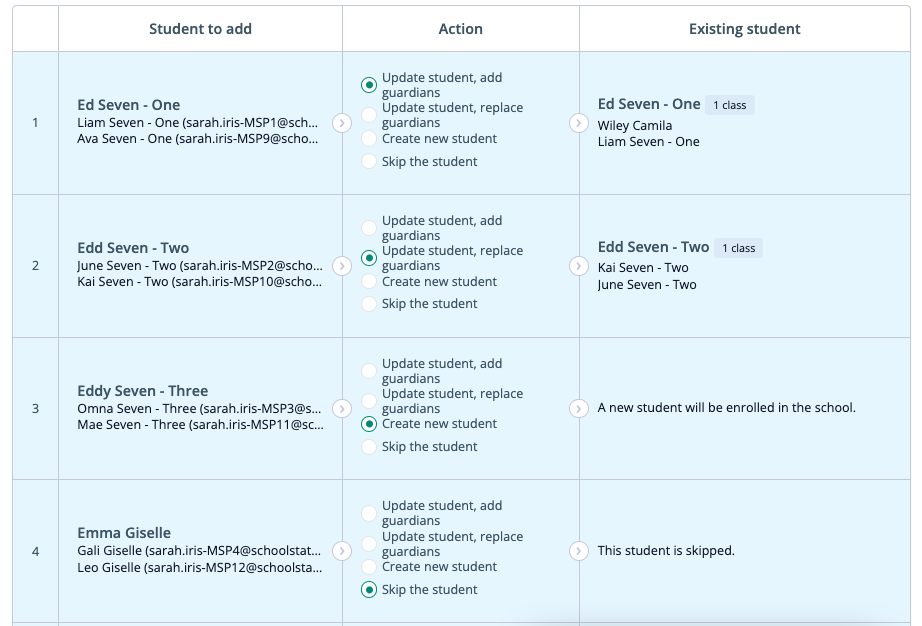Select 'Skip the student' for Eddy Seven - Three
Viewport: 922px width, 626px height.
369,447
